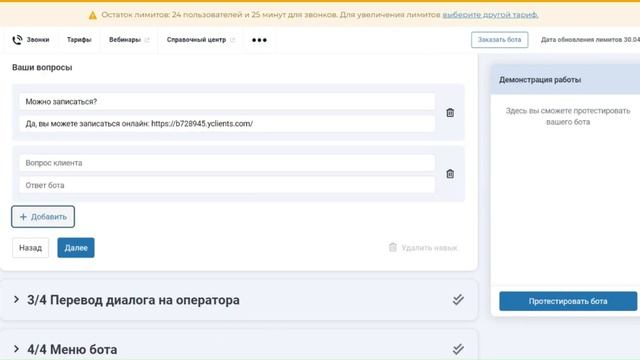Open the Тарифы menu item
Viewport: 640px width, 360px height.
(x=79, y=40)
